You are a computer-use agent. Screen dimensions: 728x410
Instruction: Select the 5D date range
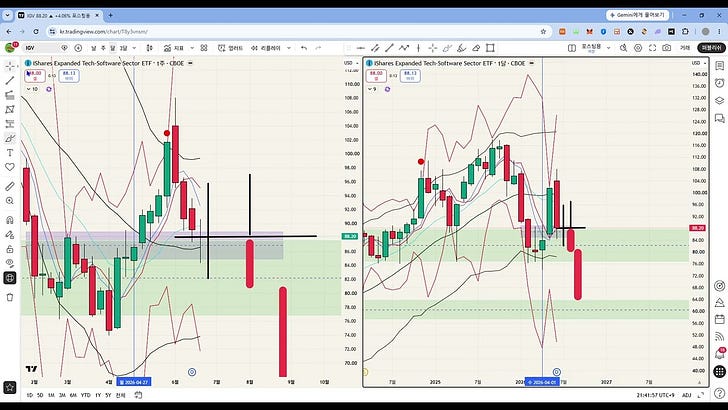coord(40,395)
